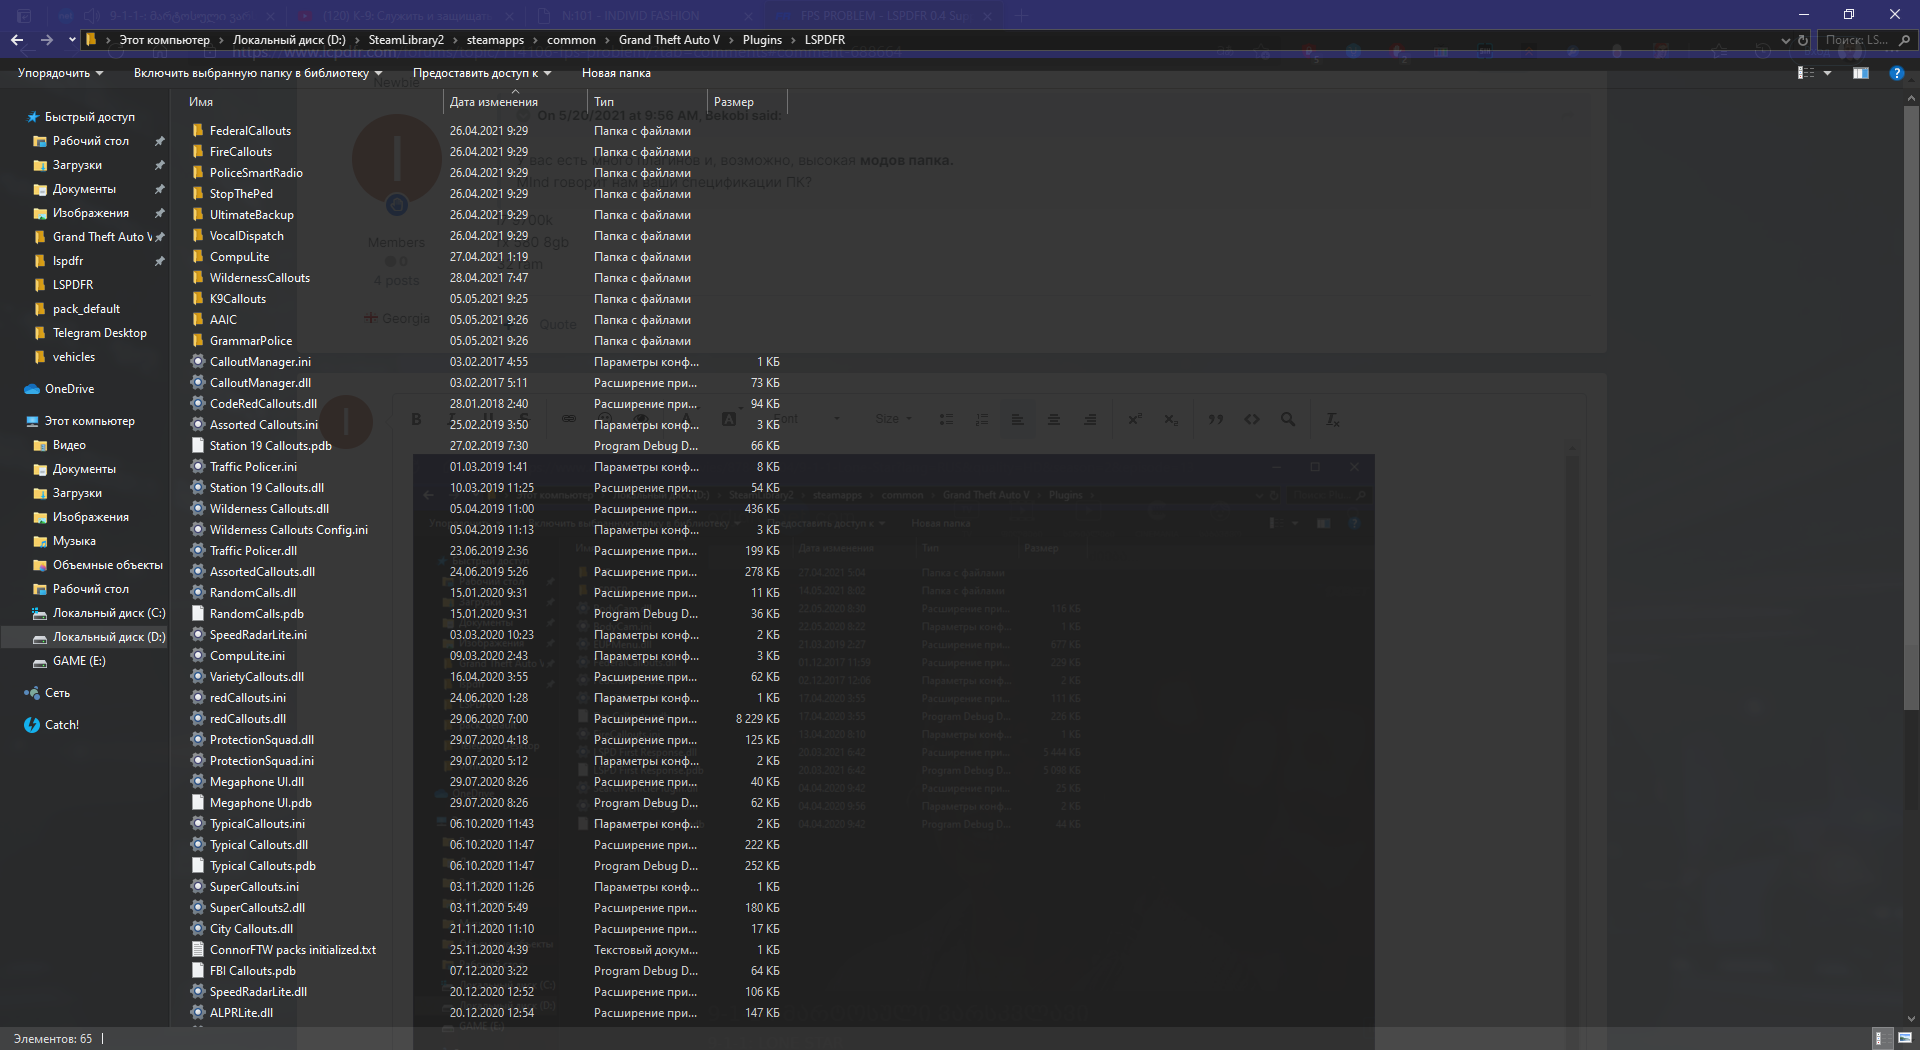Refresh the current folder view
The width and height of the screenshot is (1920, 1050).
pos(1803,40)
